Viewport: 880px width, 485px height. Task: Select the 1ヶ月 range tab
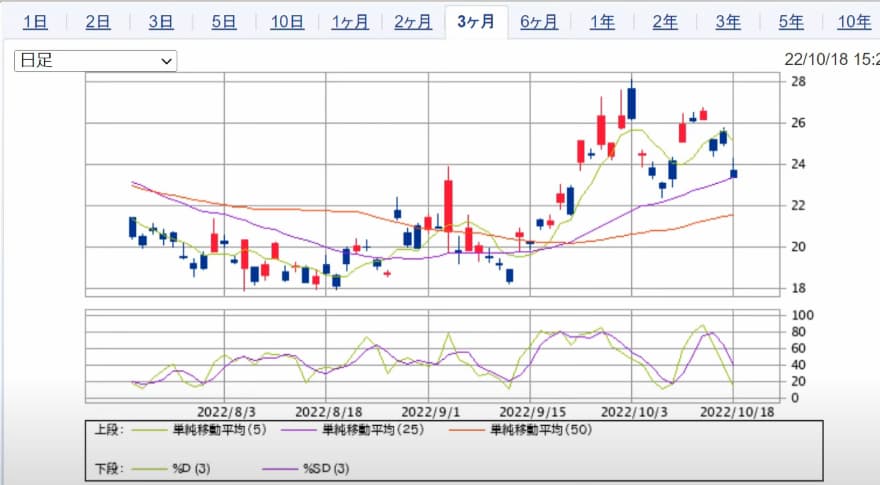(x=350, y=22)
